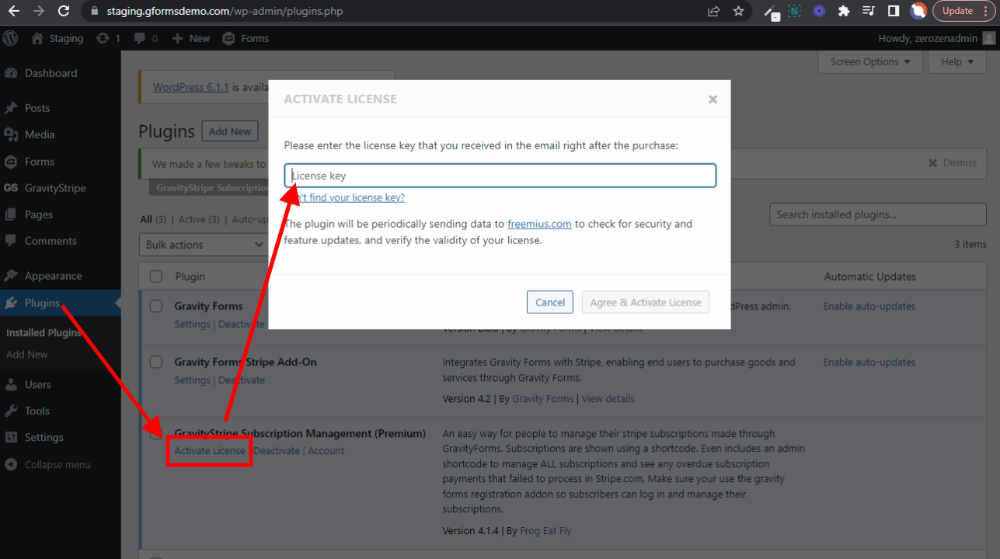Viewport: 1000px width, 559px height.
Task: Enable auto-updates for Stripe Add-On
Action: (869, 362)
